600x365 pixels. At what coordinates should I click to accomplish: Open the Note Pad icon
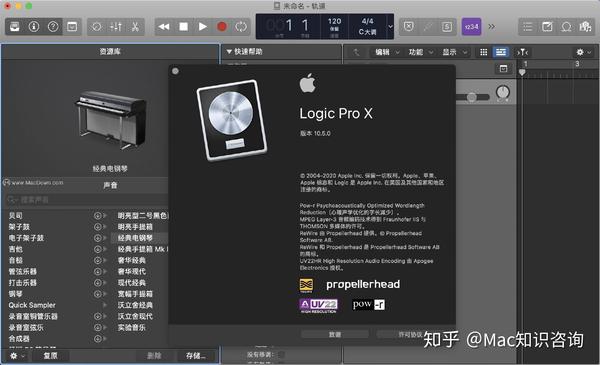[x=547, y=26]
